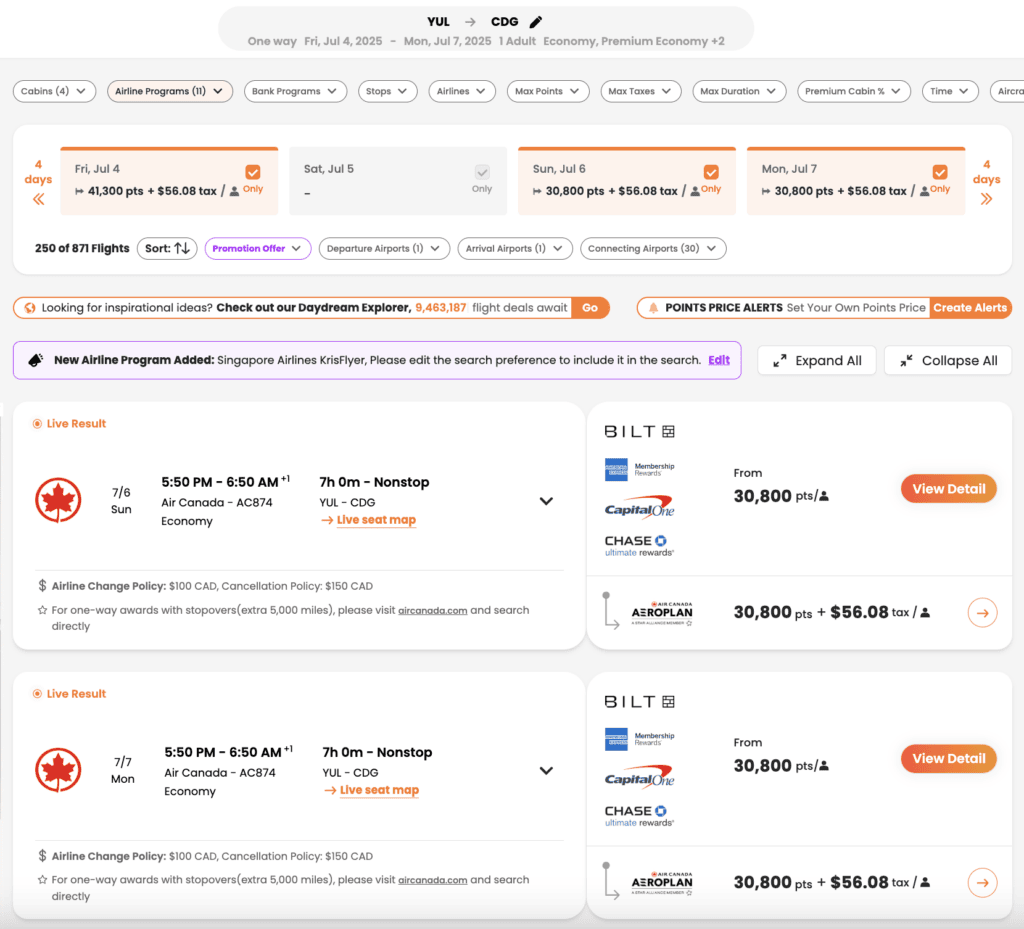The height and width of the screenshot is (929, 1024).
Task: Expand the July 6 flight details chevron
Action: [x=546, y=501]
